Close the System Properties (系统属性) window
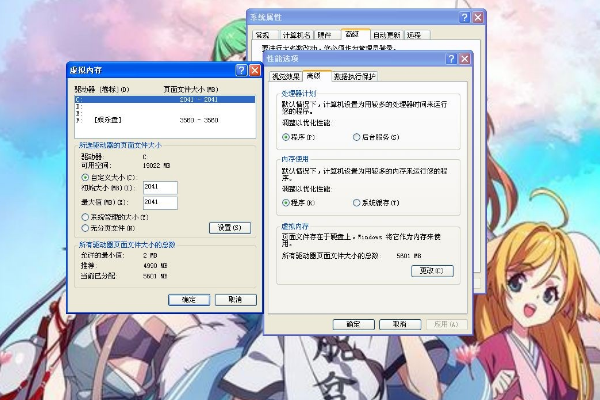The height and width of the screenshot is (400, 600). (478, 17)
